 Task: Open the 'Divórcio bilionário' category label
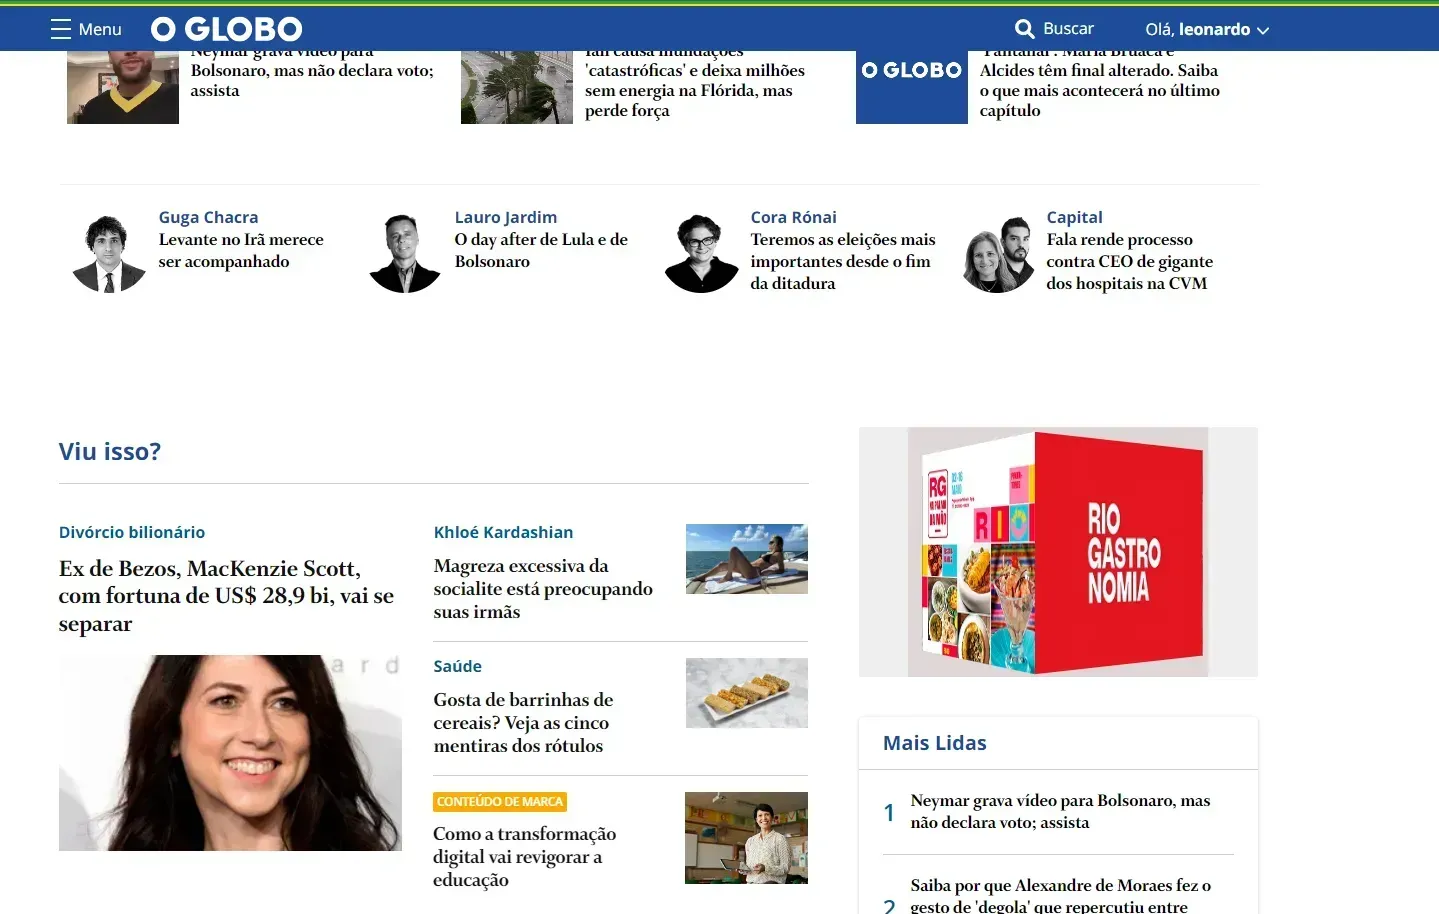[132, 532]
